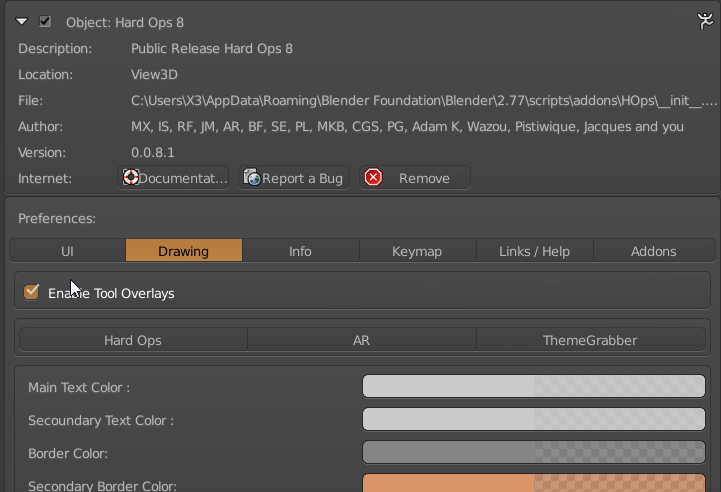Click the addon category figure icon
This screenshot has width=721, height=492.
click(x=705, y=21)
